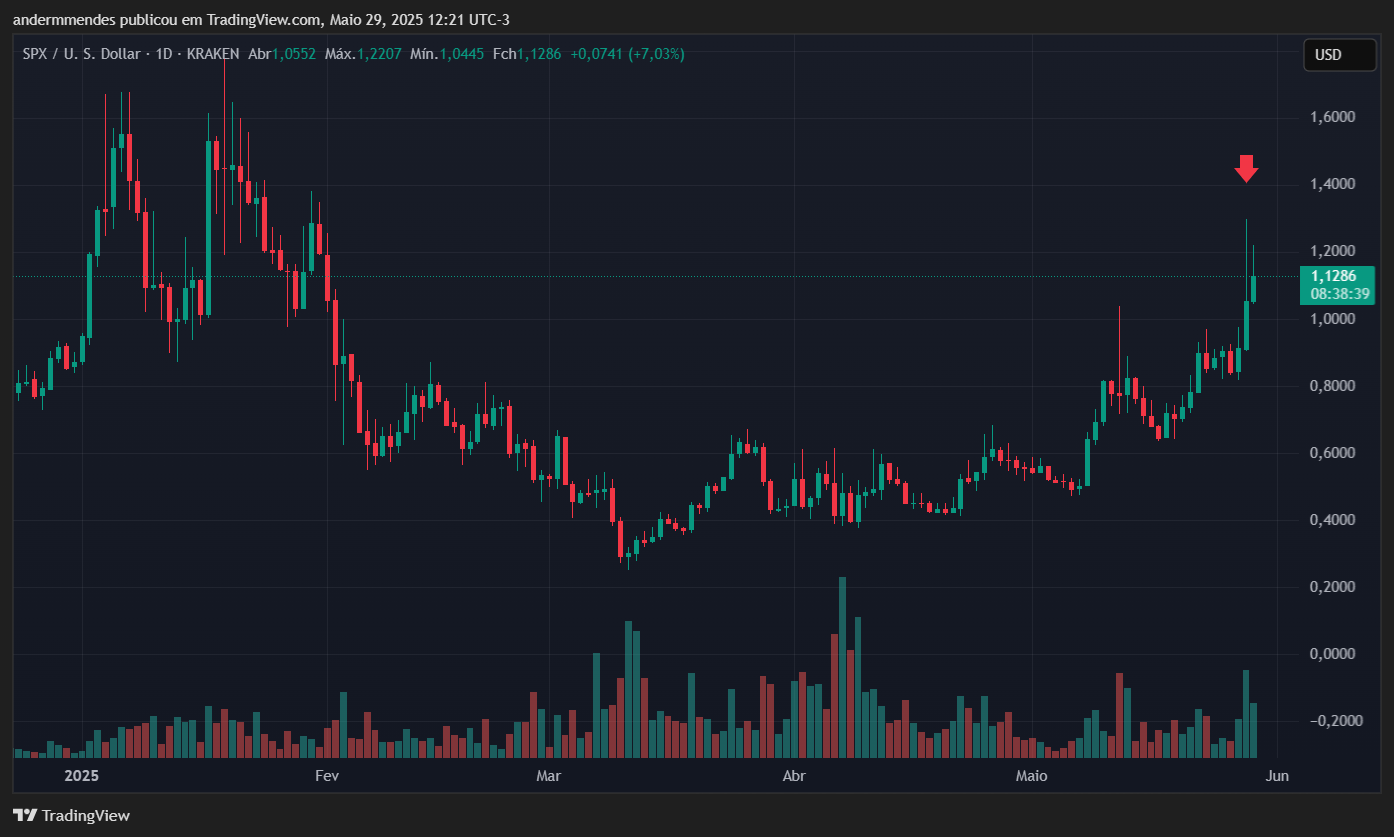This screenshot has height=837, width=1394.
Task: Click the Maio time axis label
Action: click(x=1031, y=776)
